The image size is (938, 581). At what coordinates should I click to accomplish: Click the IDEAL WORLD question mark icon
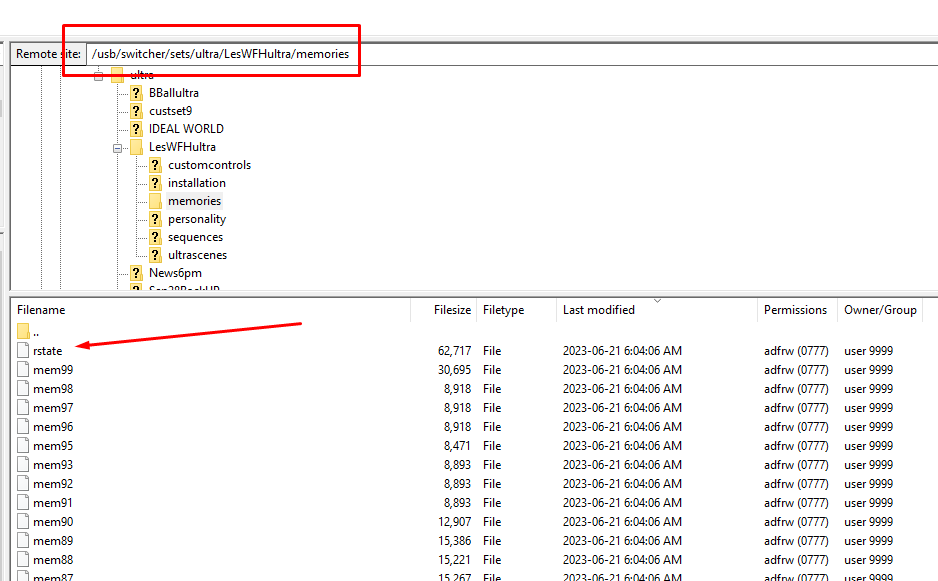pos(136,129)
